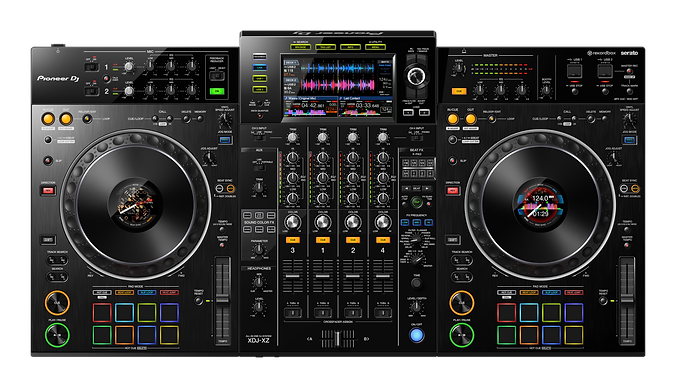Image resolution: width=676 pixels, height=388 pixels.
Task: Click the left deck TEMPO slider
Action: pos(223,299)
